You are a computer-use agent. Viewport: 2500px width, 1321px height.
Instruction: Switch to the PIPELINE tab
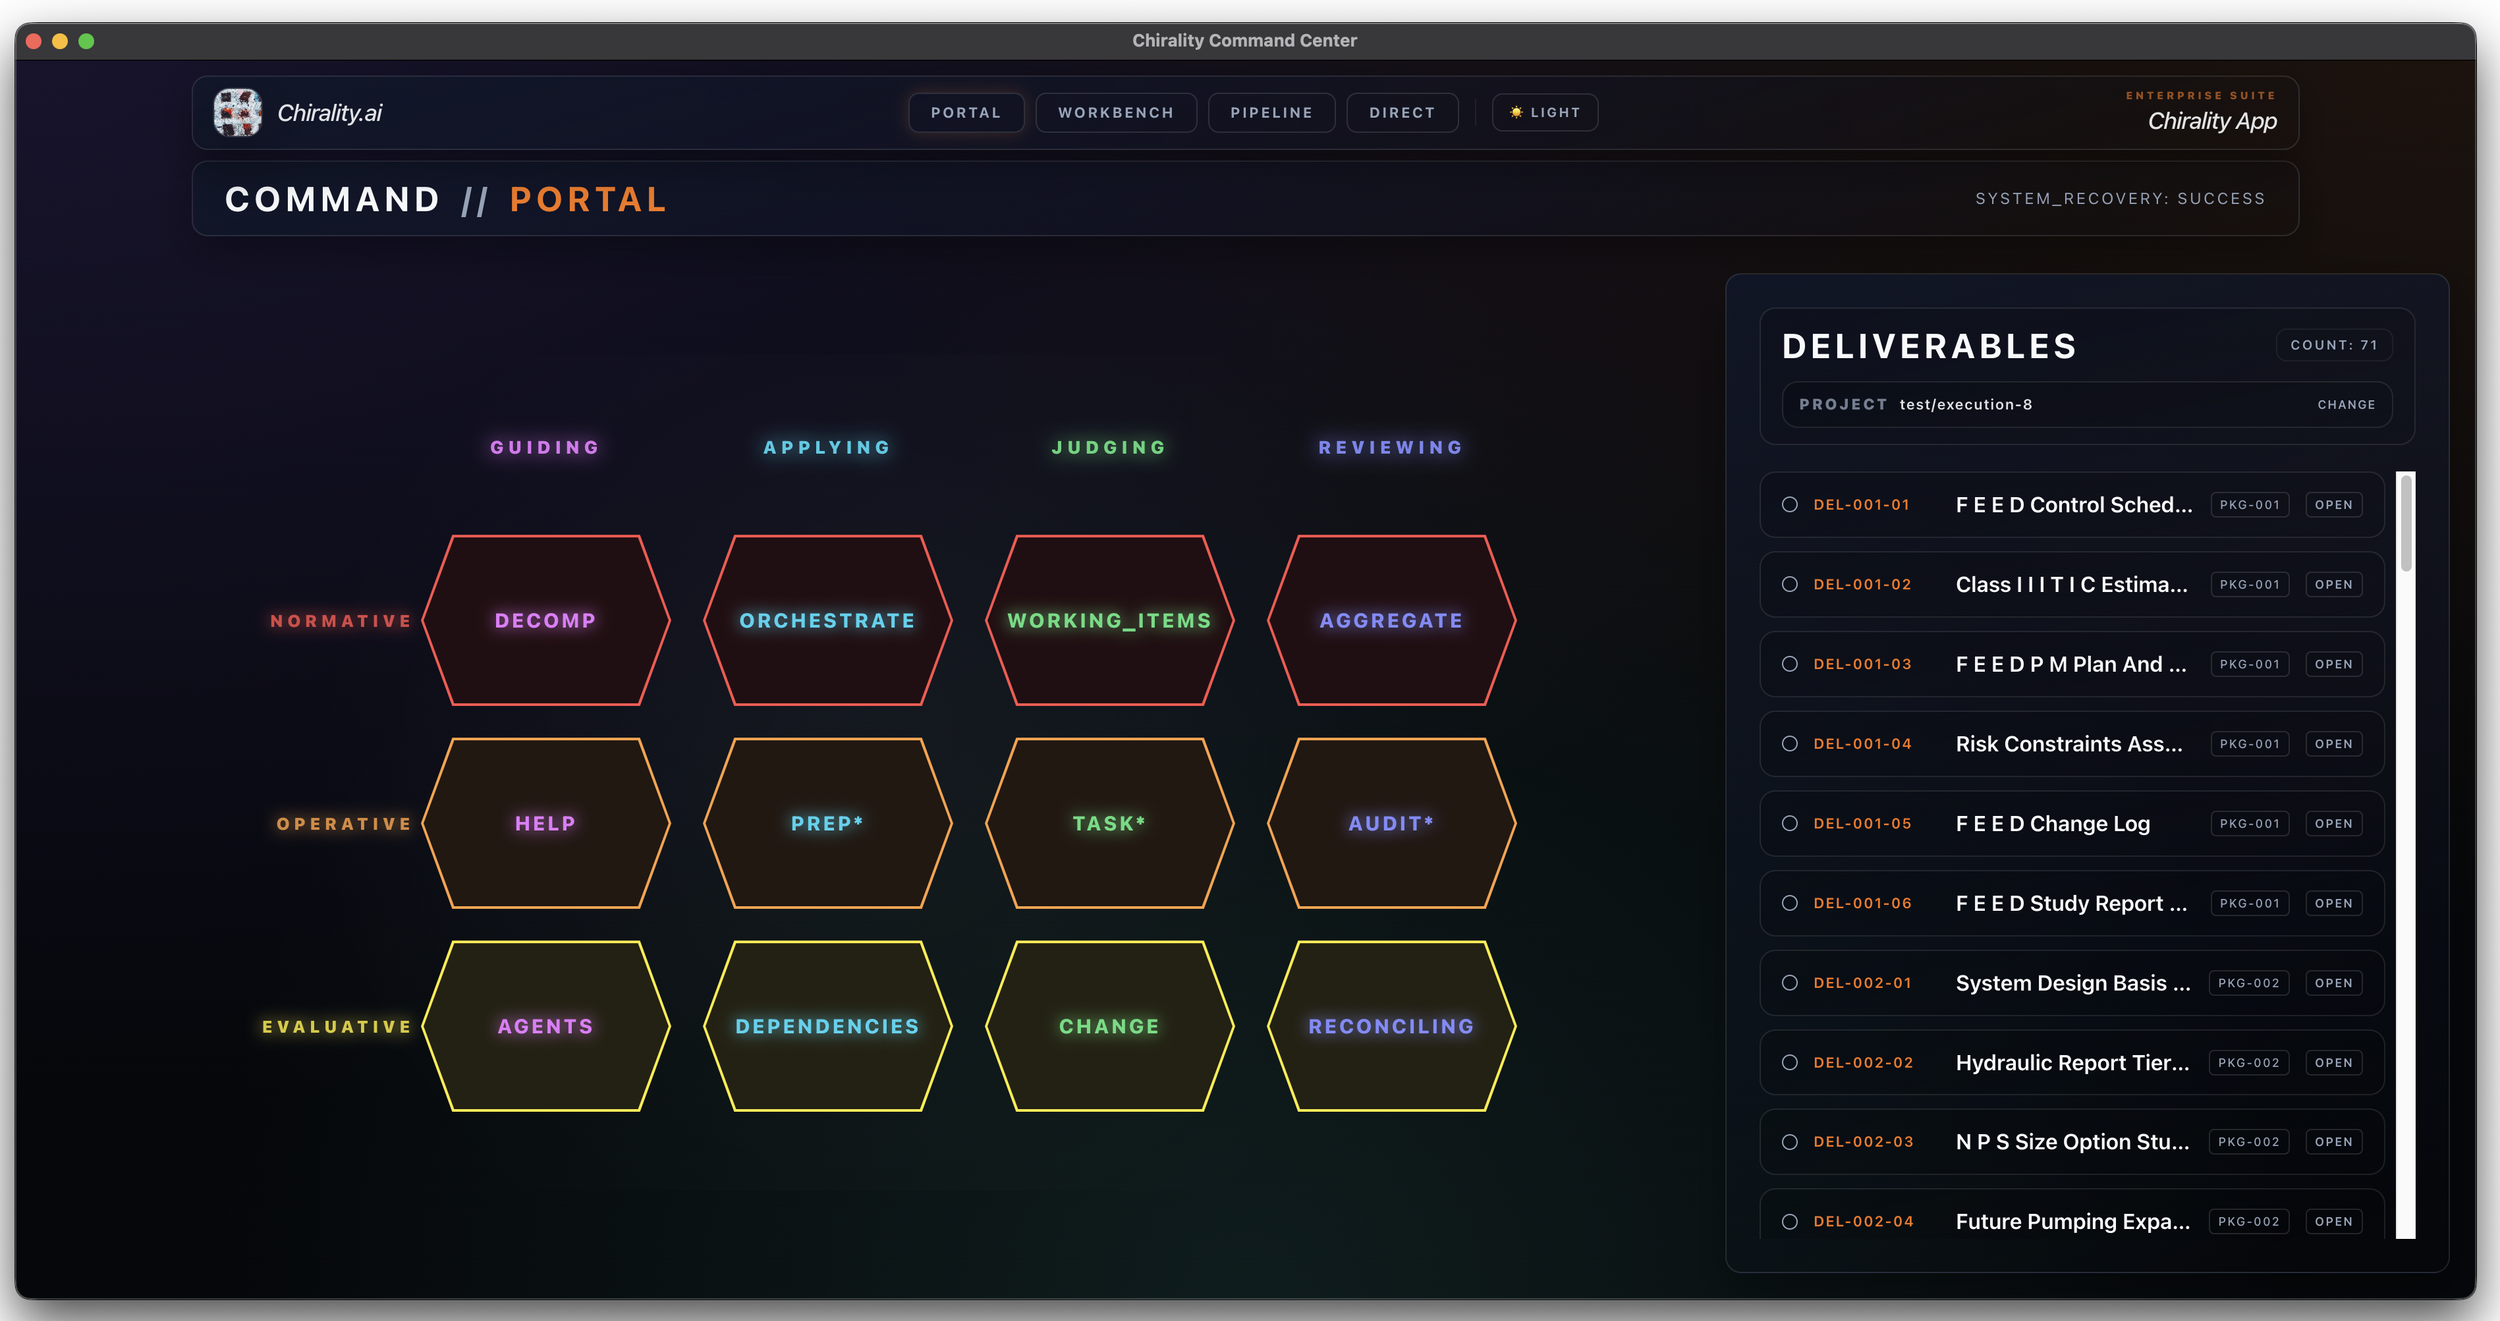coord(1271,113)
